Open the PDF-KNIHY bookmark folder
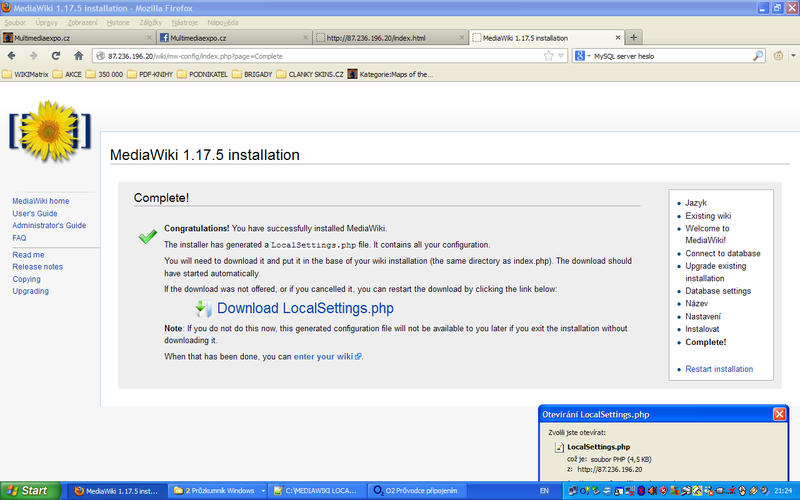This screenshot has width=800, height=500. tap(150, 74)
